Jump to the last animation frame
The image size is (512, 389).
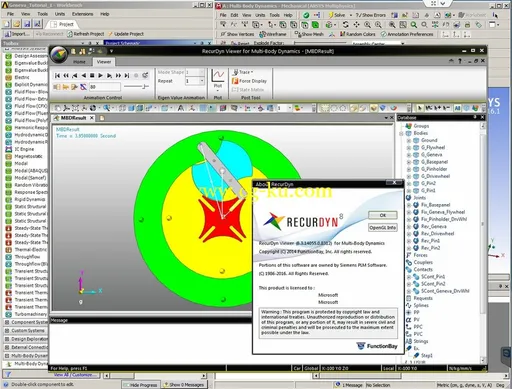coord(127,76)
